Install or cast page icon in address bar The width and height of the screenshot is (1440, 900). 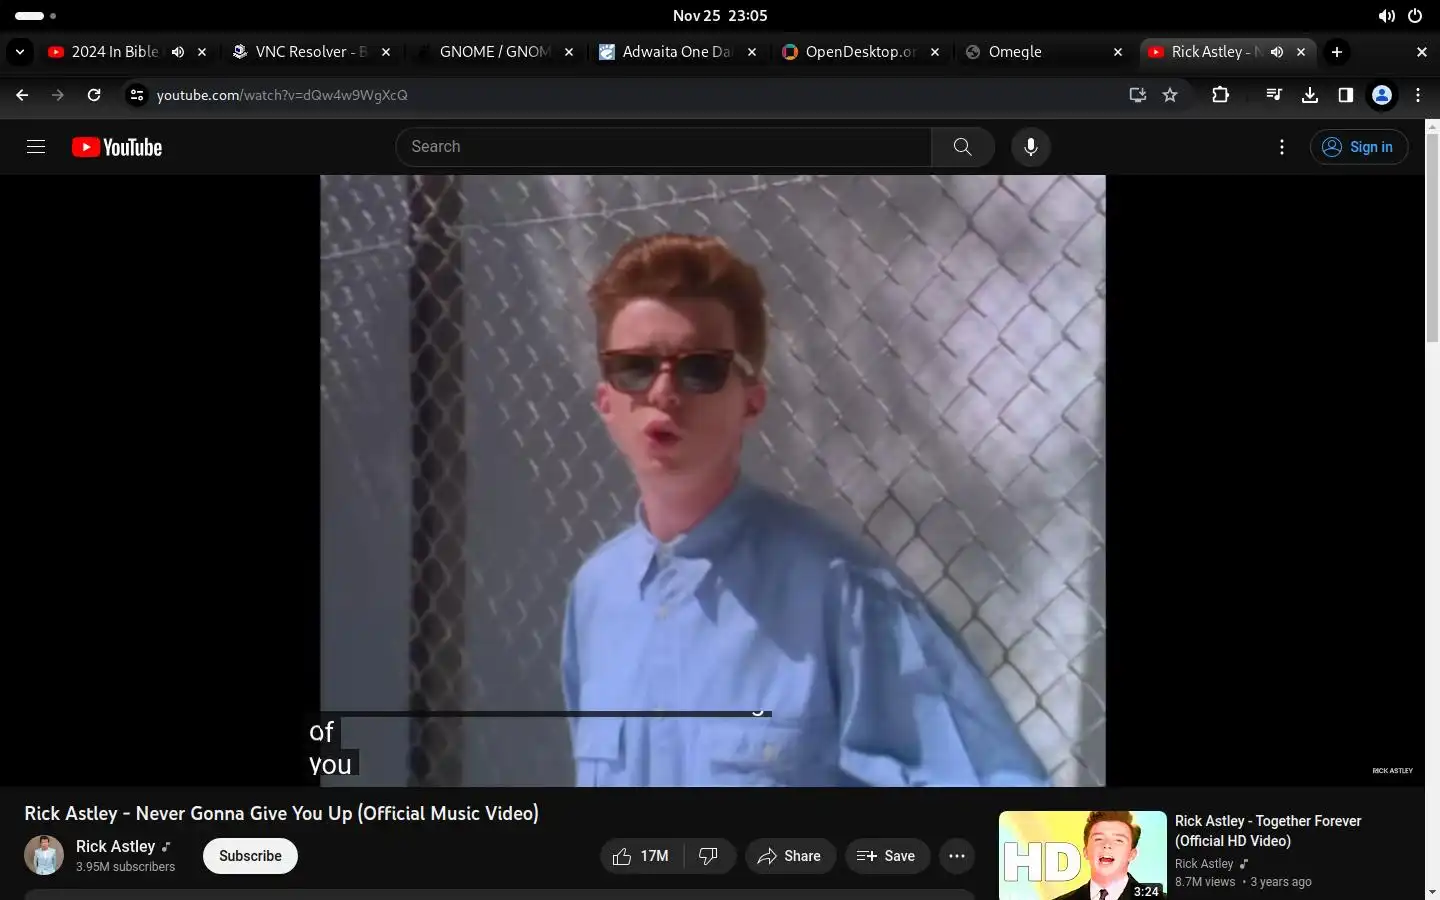click(1138, 95)
